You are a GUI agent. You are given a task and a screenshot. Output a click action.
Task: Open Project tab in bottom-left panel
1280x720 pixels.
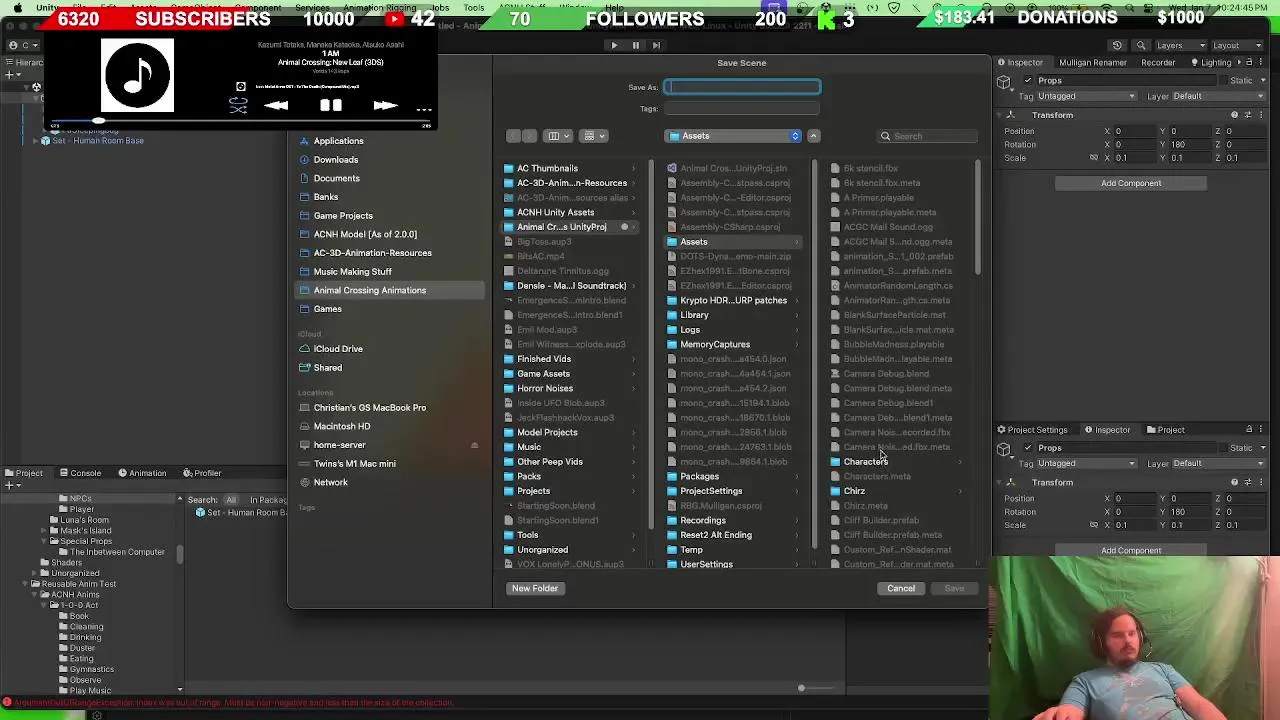tap(24, 473)
